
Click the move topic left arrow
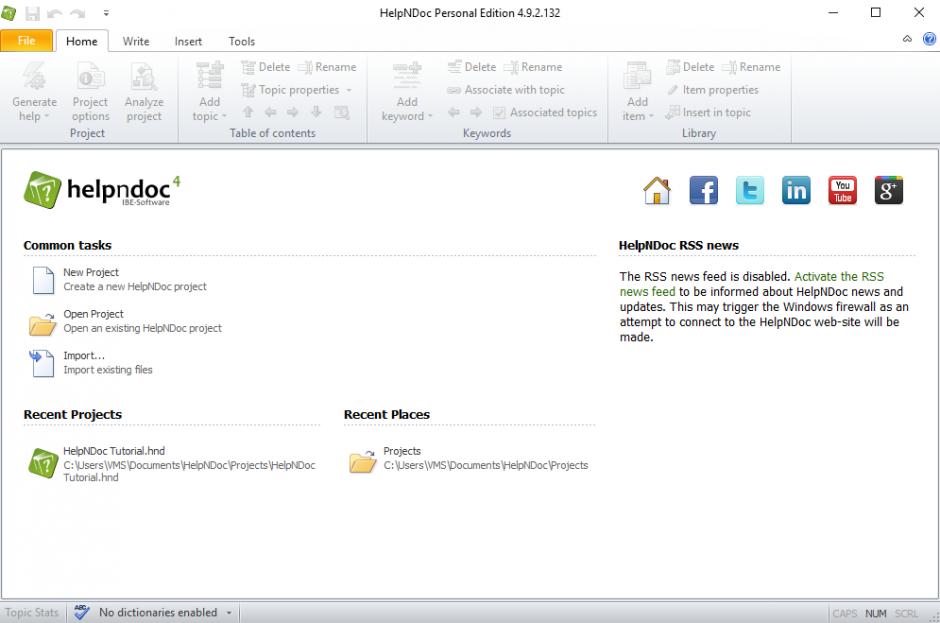pos(270,112)
